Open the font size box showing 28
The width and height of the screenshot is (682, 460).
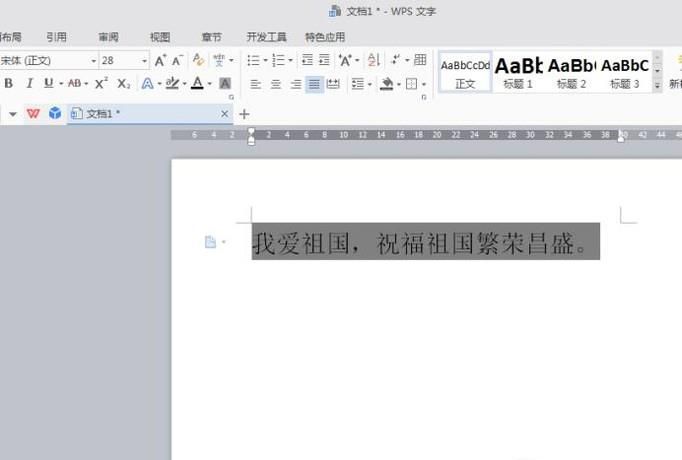(124, 60)
